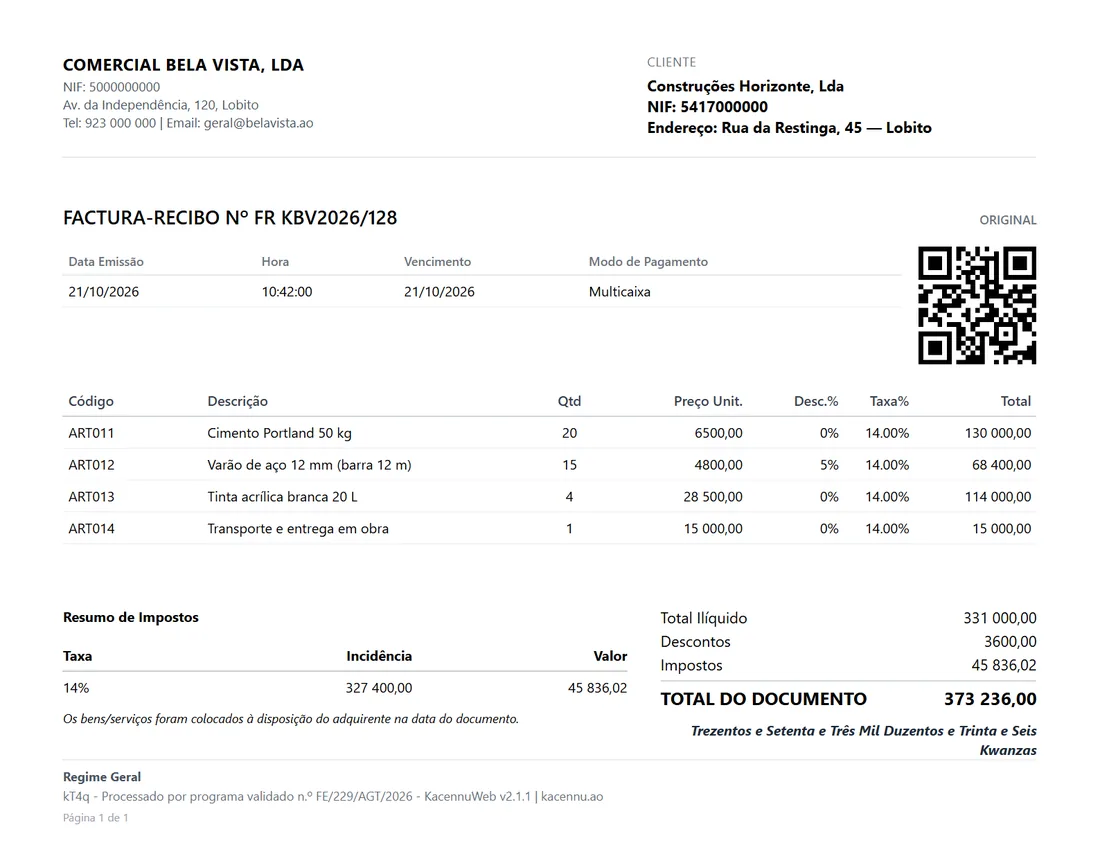This screenshot has height=845, width=1100.
Task: Click unit price 28 500,00
Action: (x=713, y=497)
